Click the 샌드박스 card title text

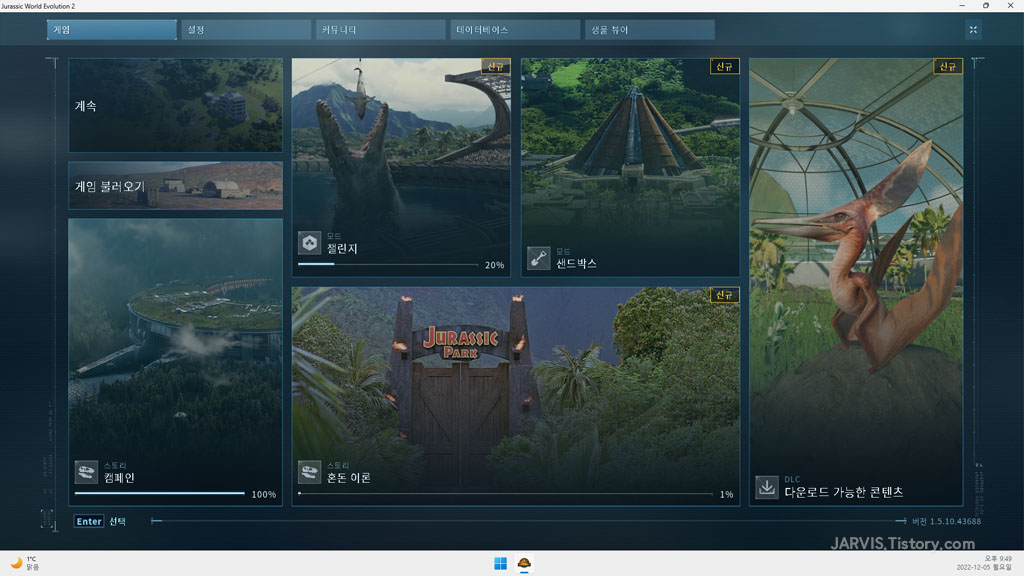coord(576,263)
